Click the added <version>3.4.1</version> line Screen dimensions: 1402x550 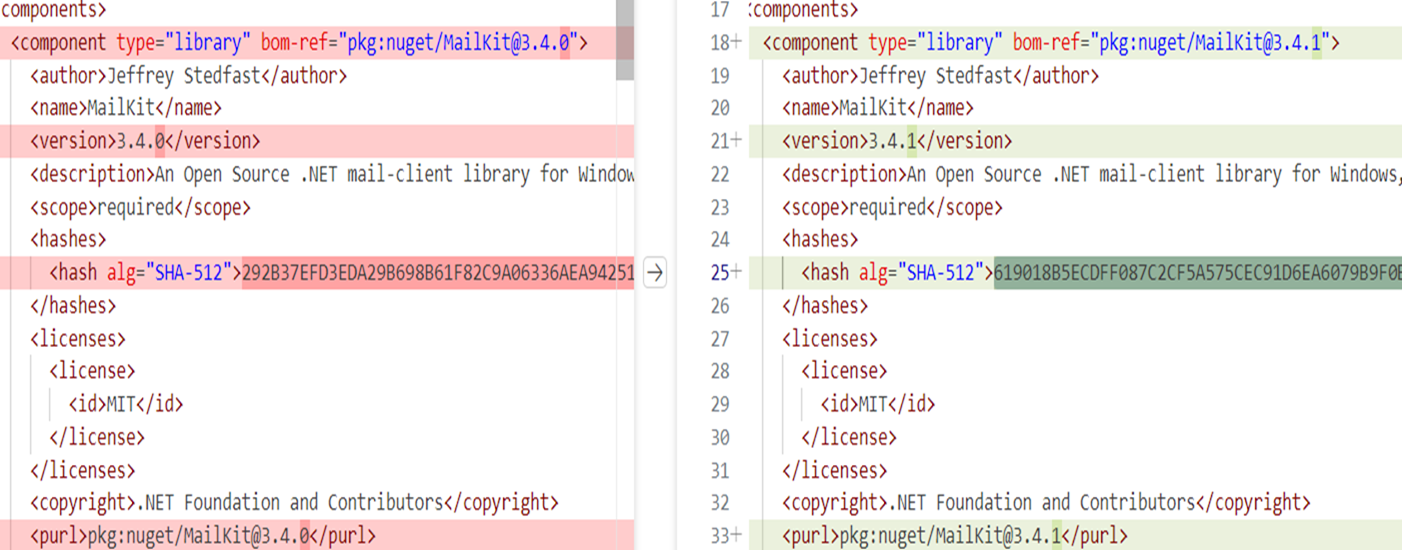(1075, 141)
